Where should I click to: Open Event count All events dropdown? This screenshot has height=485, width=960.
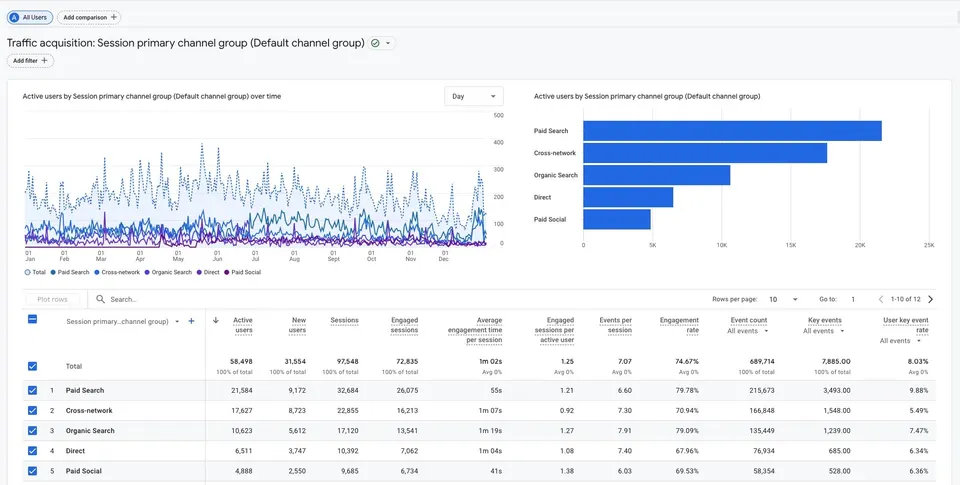coord(748,331)
